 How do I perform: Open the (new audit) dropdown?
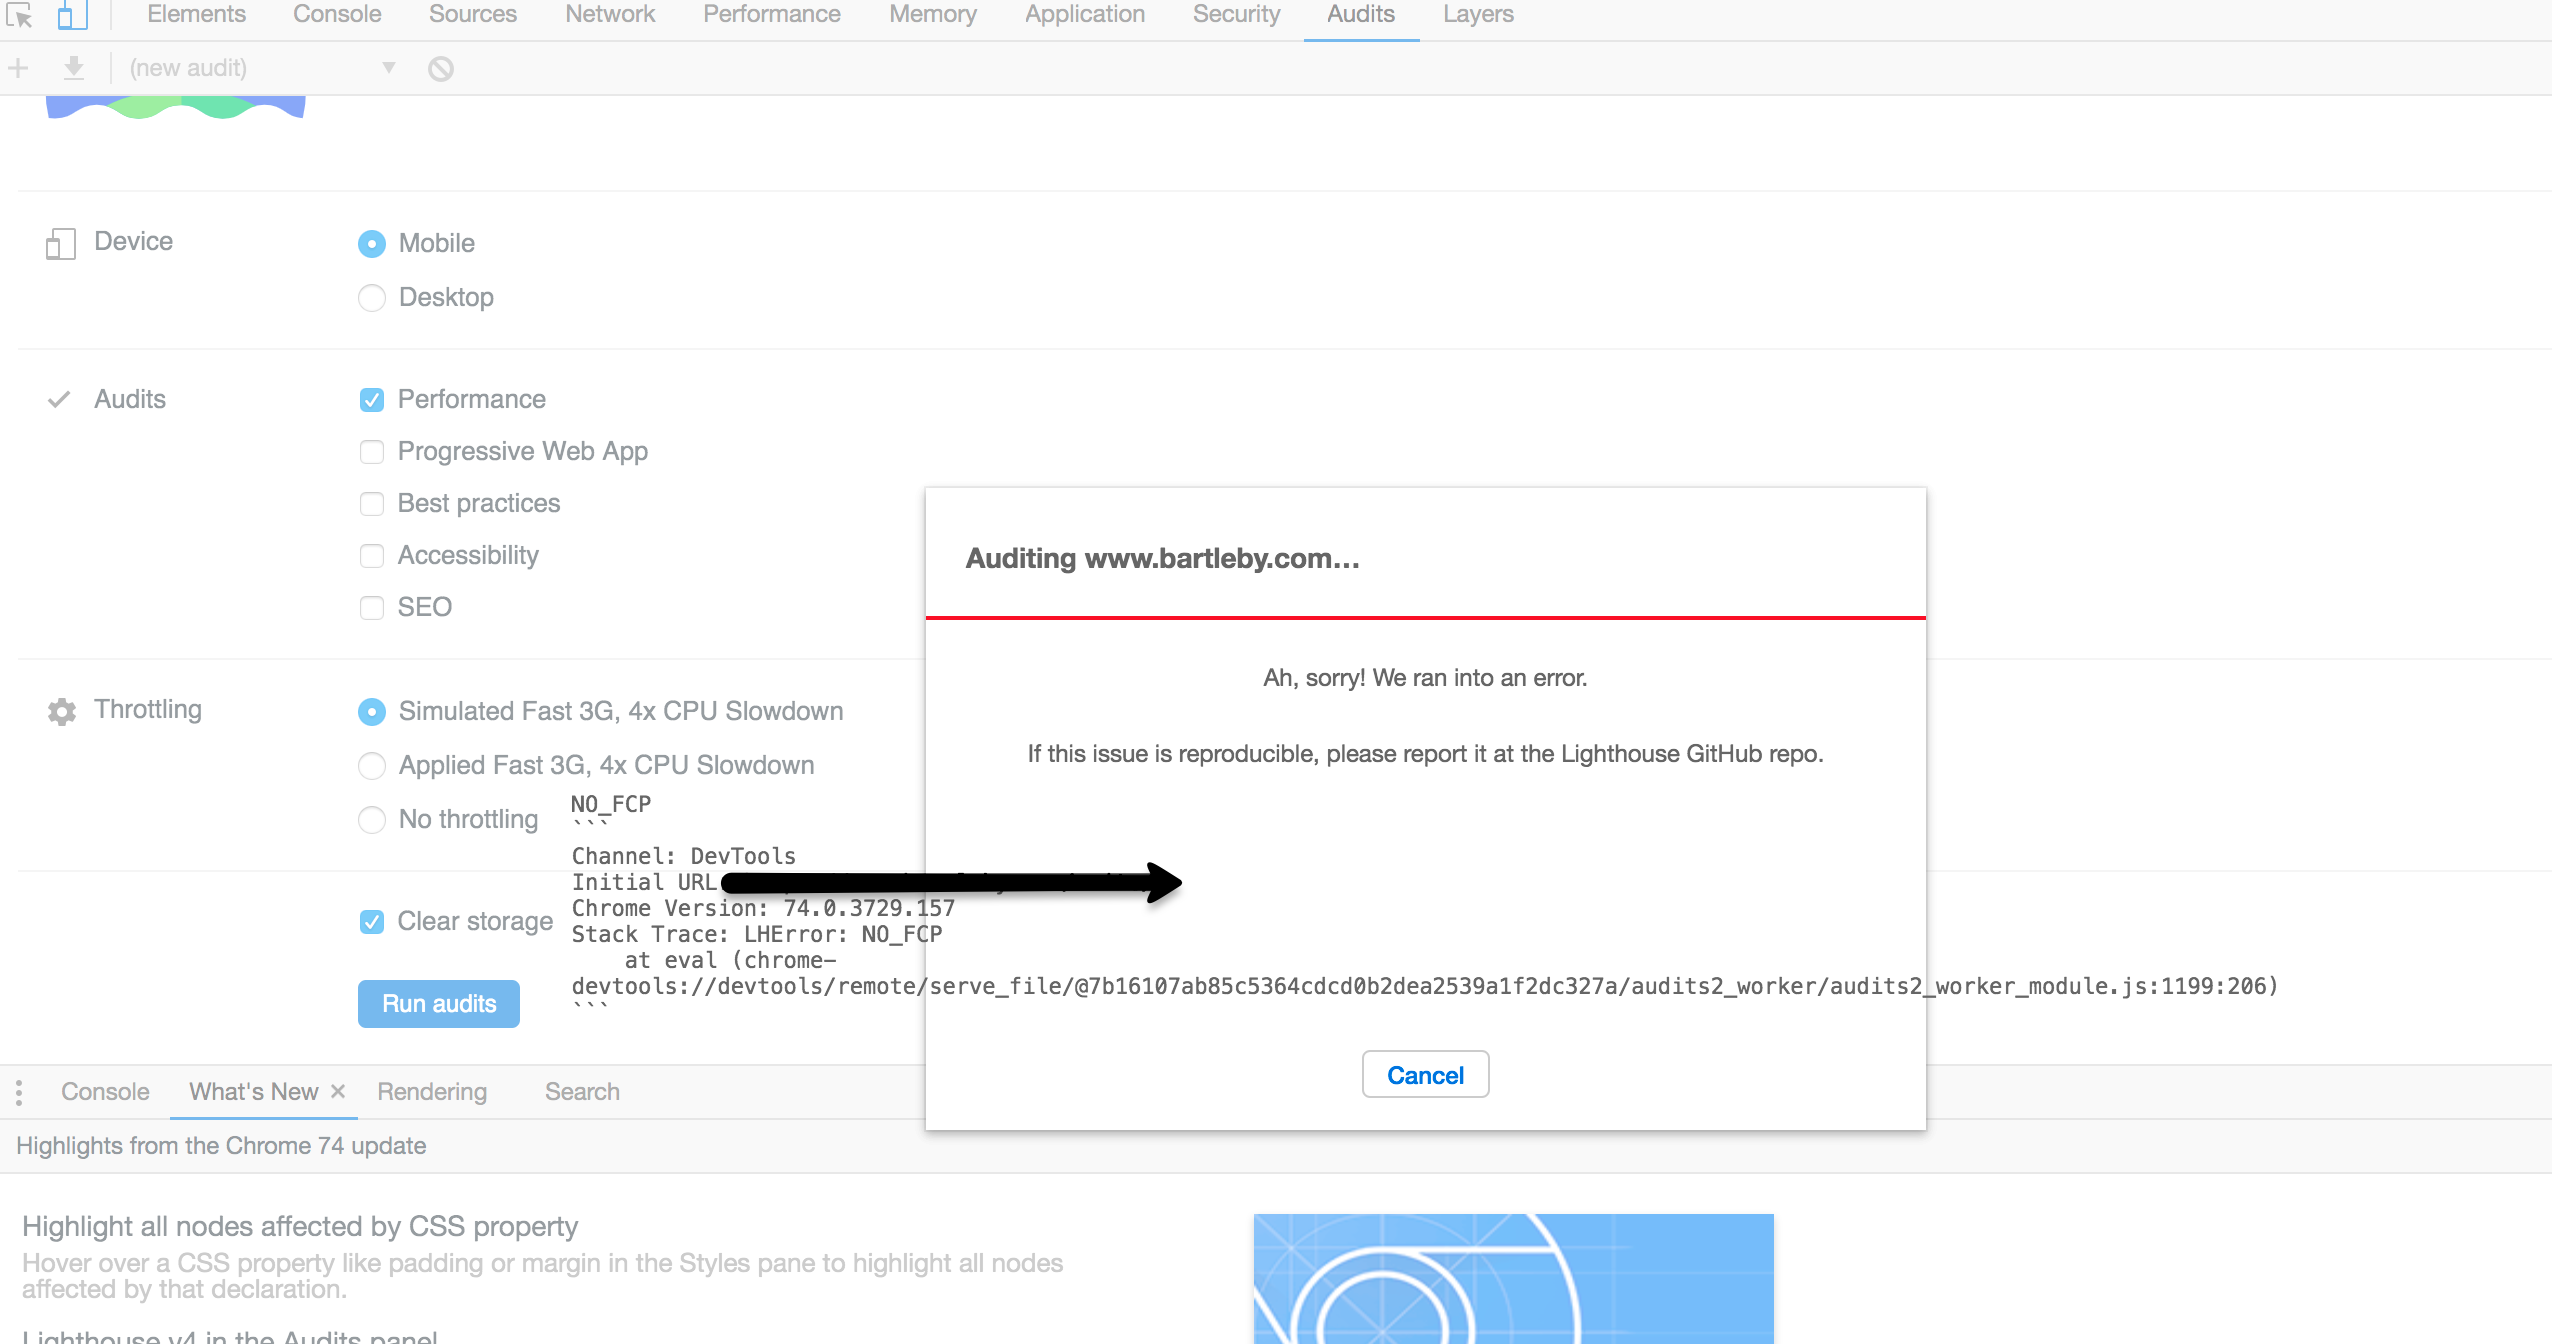262,68
